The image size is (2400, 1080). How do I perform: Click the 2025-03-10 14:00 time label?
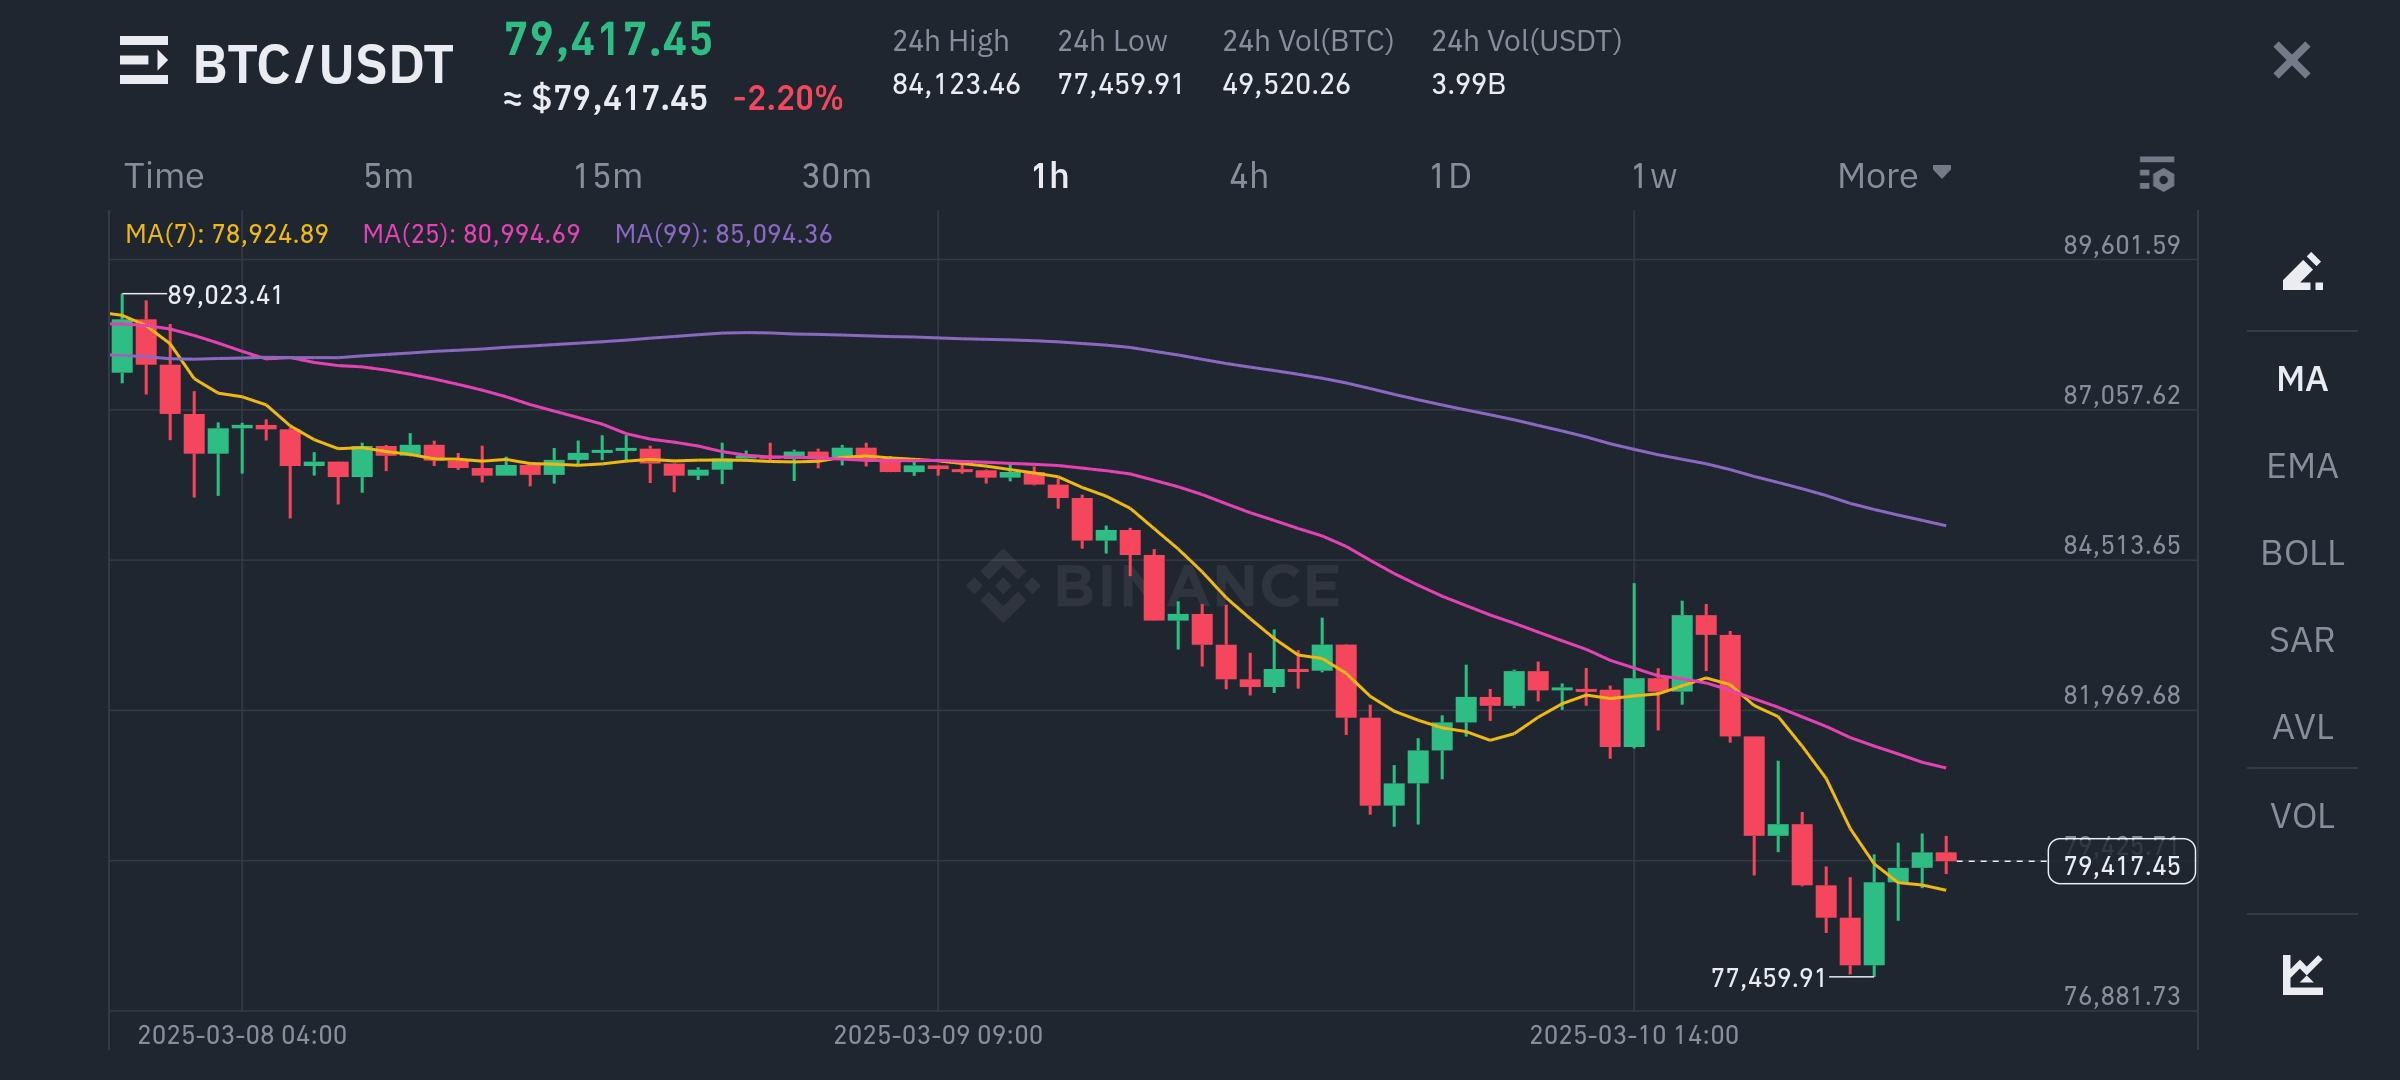click(1634, 1035)
